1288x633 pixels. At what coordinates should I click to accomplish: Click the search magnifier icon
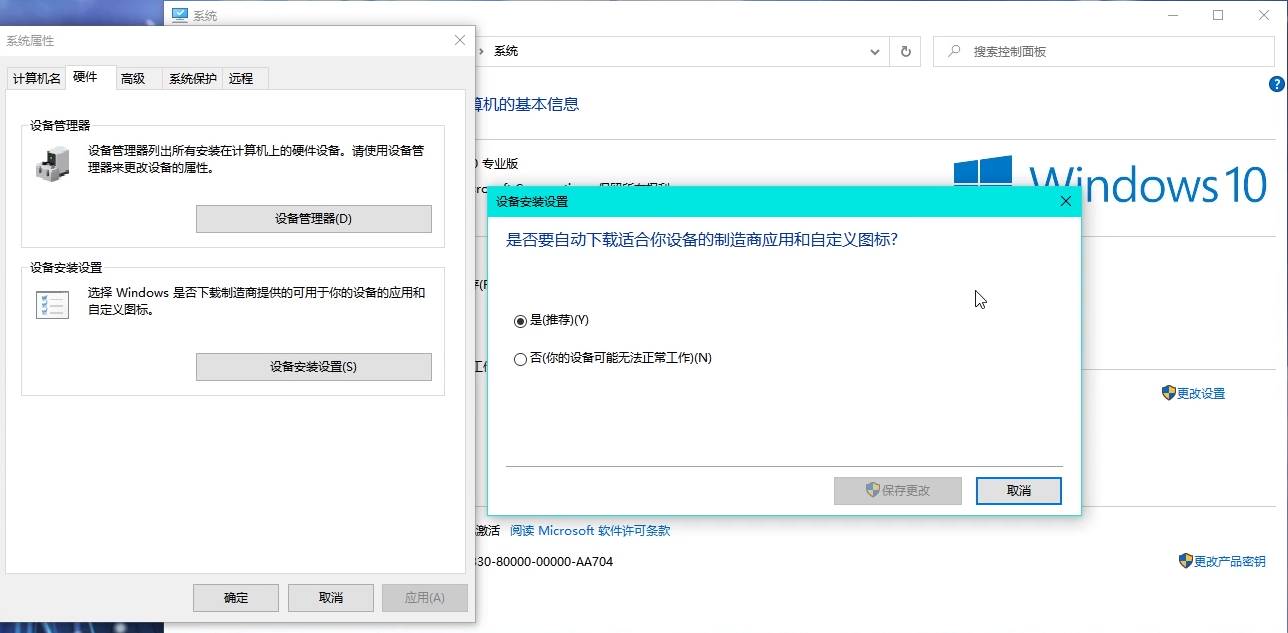[x=954, y=51]
